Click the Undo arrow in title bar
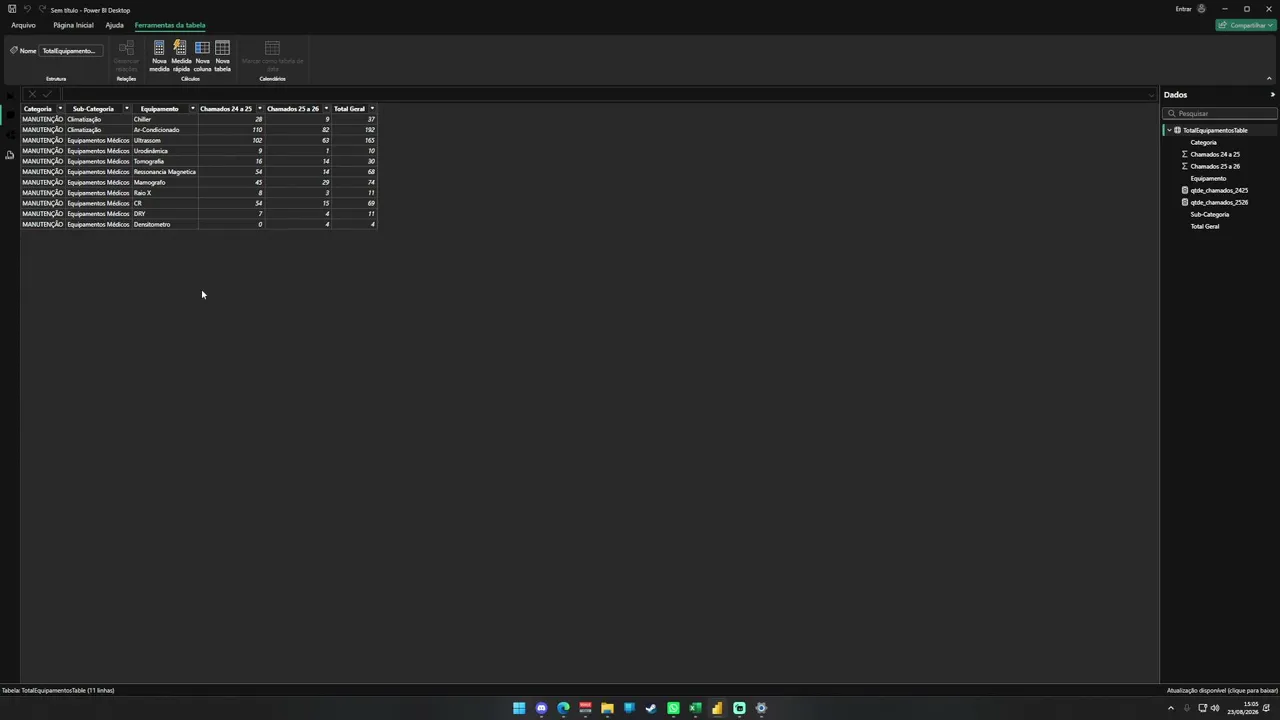1280x720 pixels. pos(27,9)
